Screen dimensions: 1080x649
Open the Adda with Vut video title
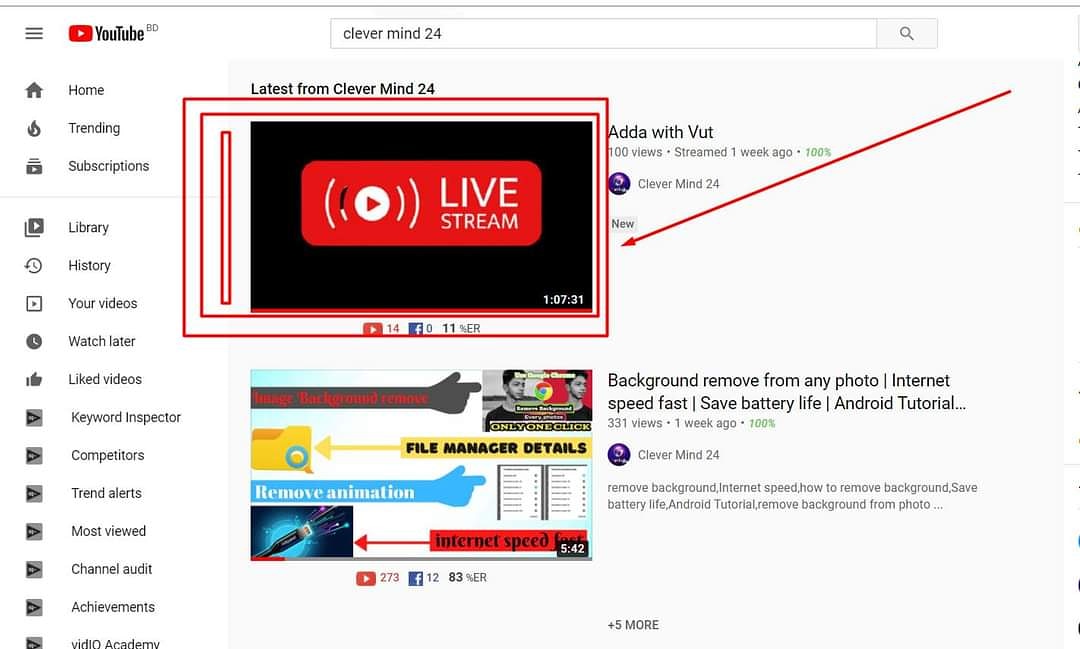click(660, 132)
